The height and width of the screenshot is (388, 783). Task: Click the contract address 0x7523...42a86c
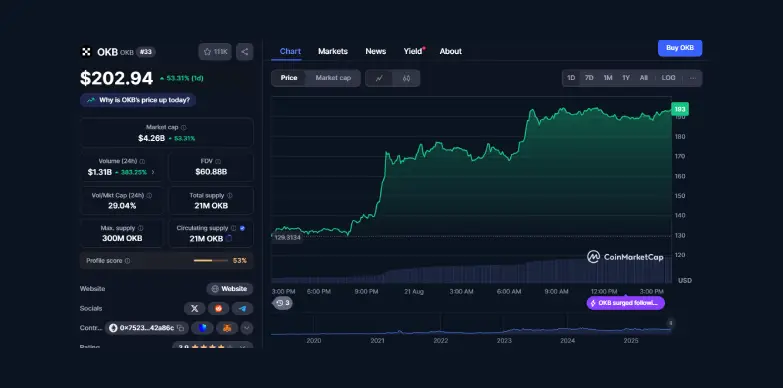tap(146, 328)
